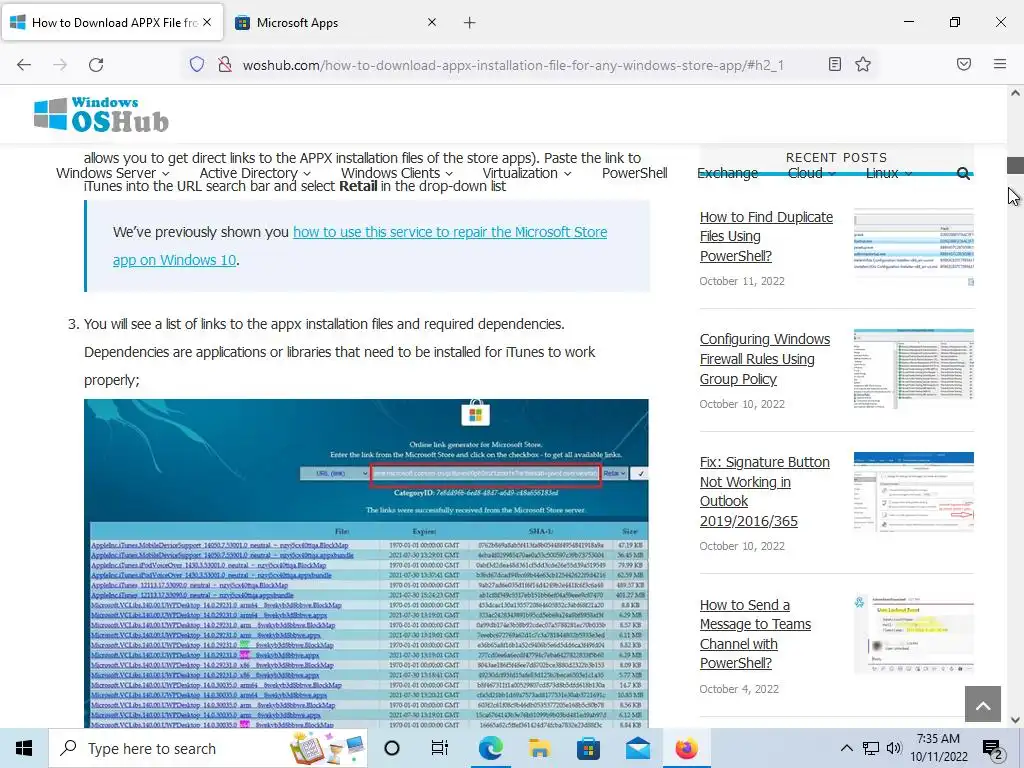The height and width of the screenshot is (768, 1024).
Task: Click the firewall rules post thumbnail
Action: 914,369
